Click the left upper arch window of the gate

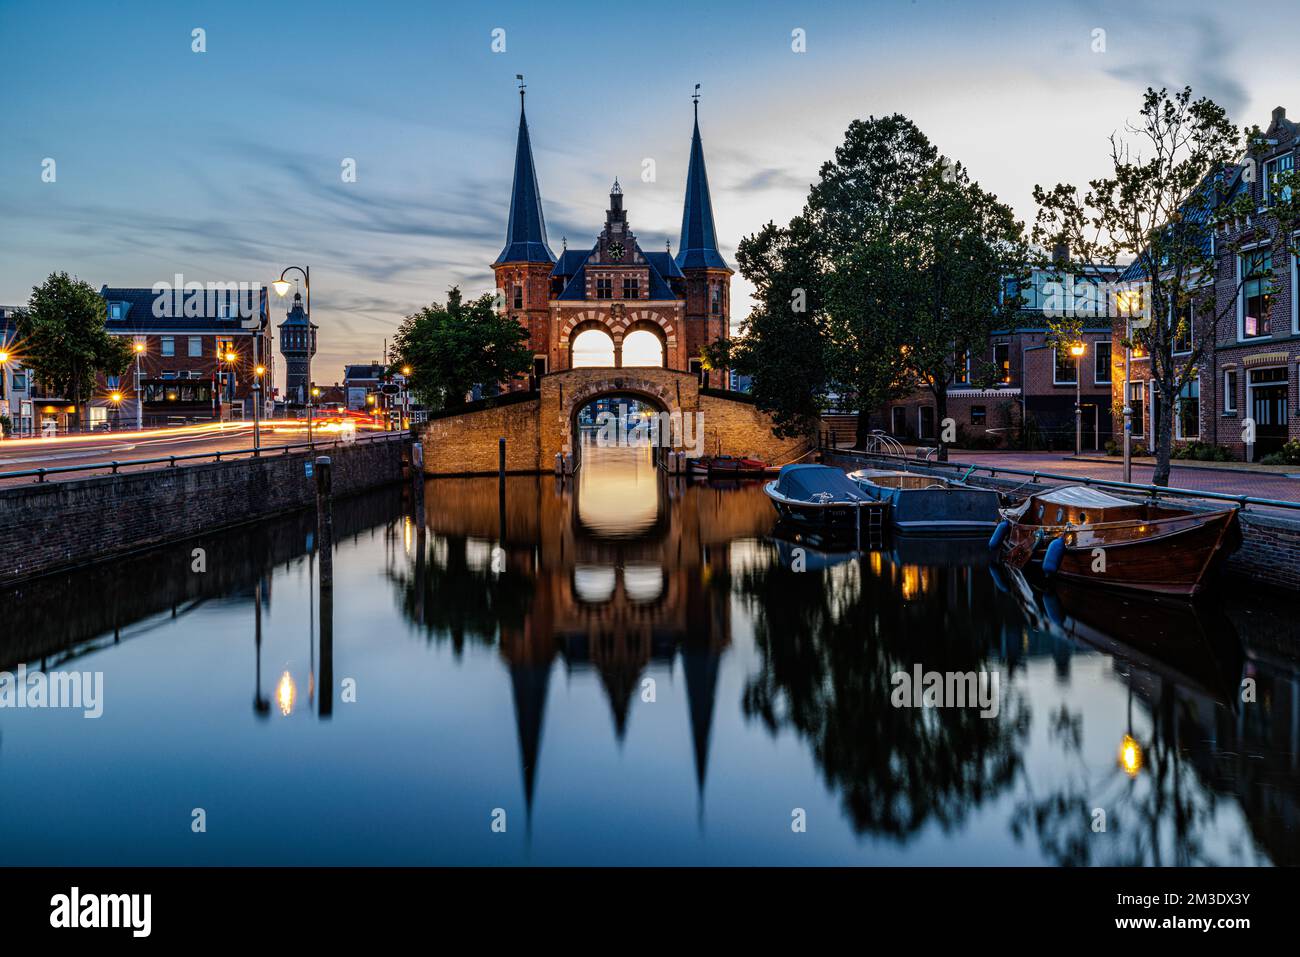[593, 348]
